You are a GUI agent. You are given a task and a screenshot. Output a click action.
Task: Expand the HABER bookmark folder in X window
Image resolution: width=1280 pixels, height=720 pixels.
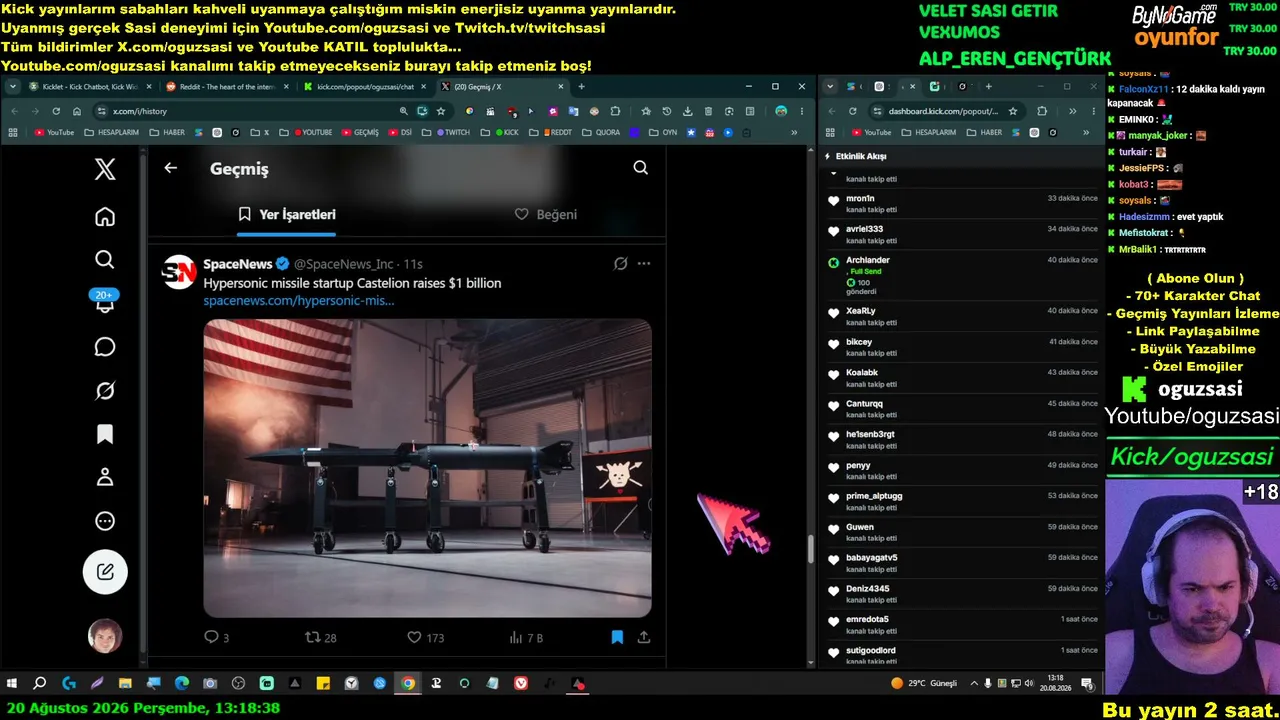tap(167, 132)
